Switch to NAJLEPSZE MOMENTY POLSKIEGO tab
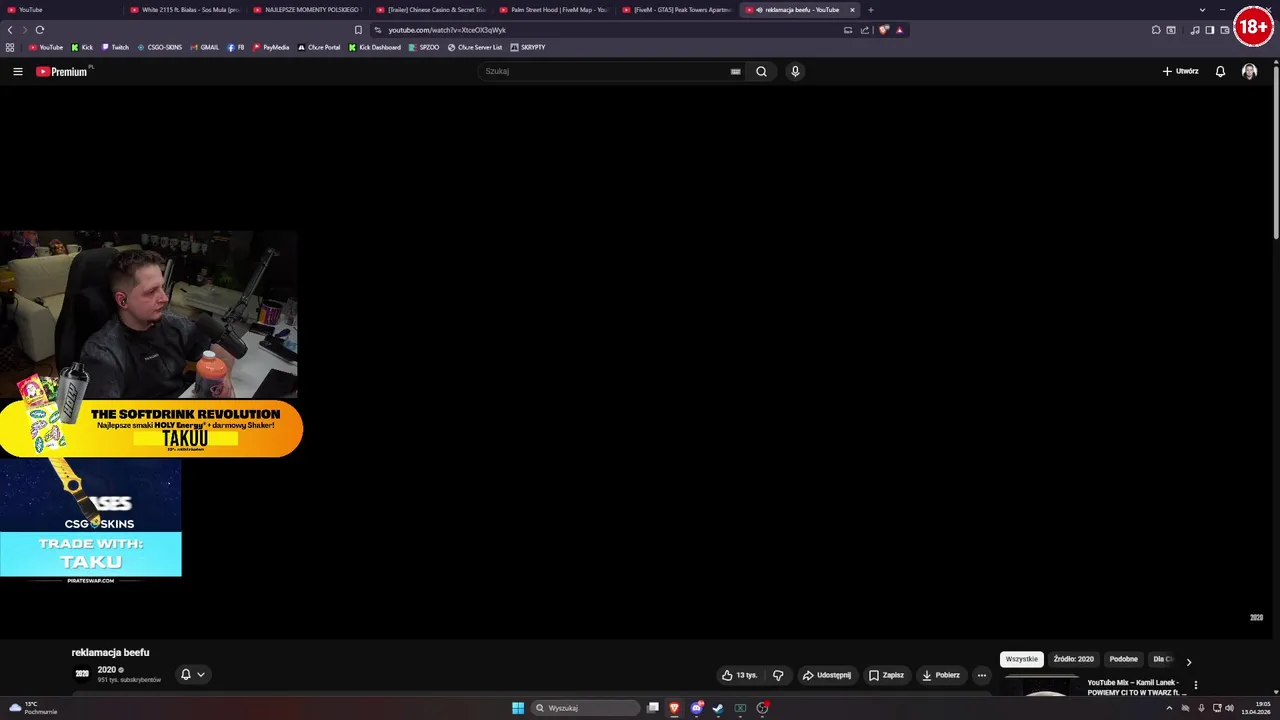 coord(308,10)
